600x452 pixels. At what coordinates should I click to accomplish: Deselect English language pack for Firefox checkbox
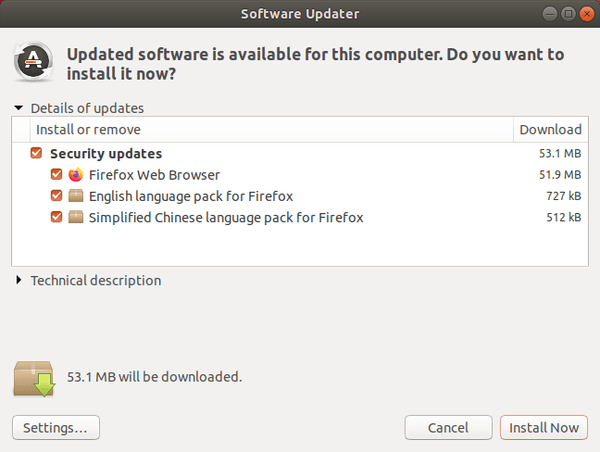56,196
